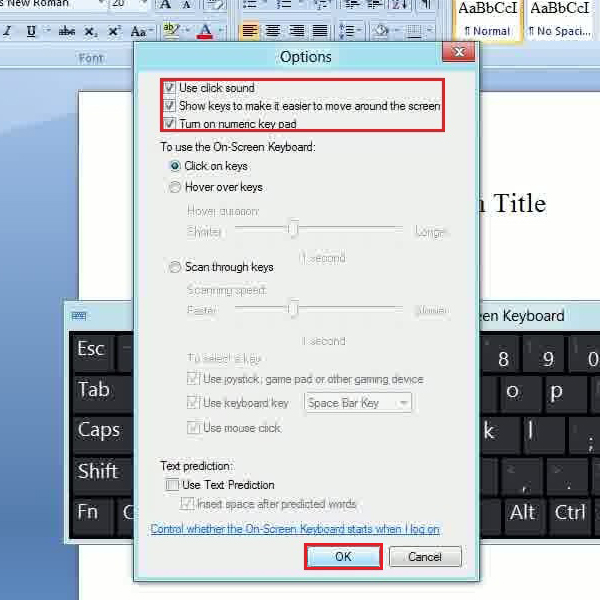
Task: Apply numbered list formatting
Action: tap(283, 5)
